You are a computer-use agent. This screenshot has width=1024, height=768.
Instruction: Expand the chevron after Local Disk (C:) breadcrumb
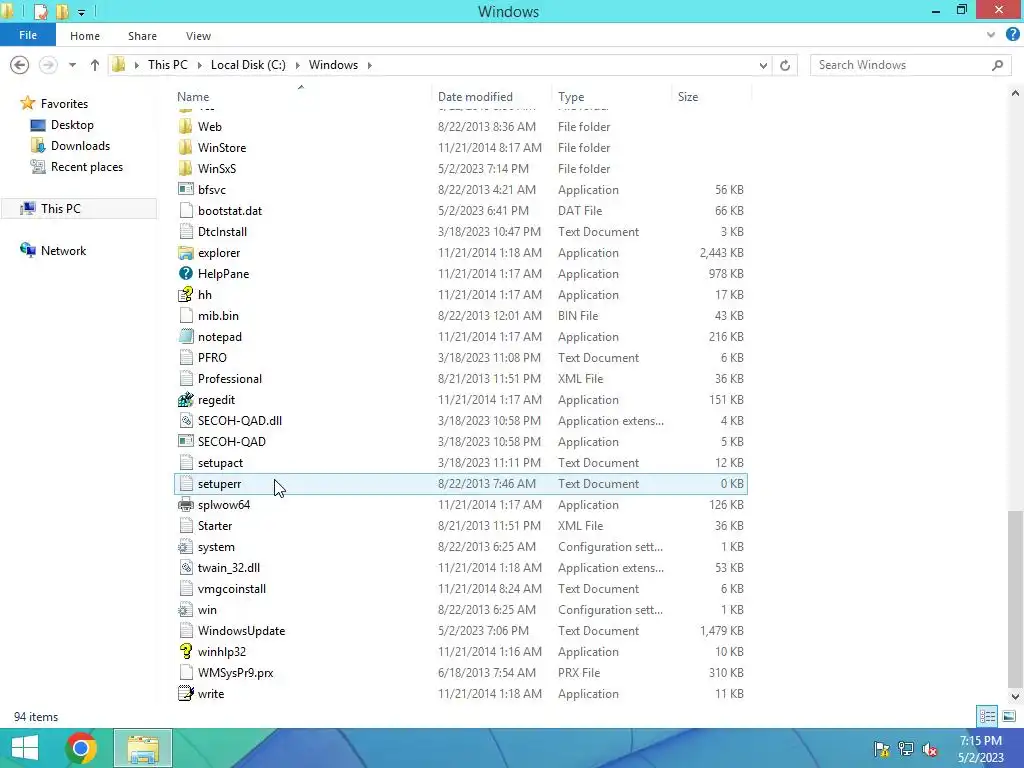(x=297, y=65)
